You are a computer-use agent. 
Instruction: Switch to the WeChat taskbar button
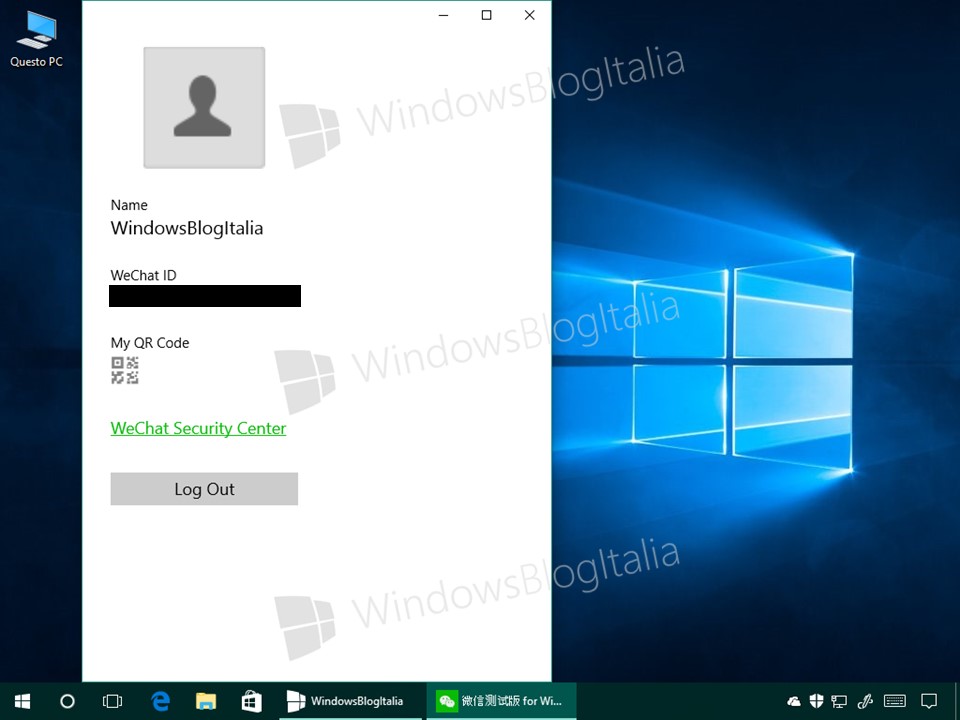tap(501, 701)
